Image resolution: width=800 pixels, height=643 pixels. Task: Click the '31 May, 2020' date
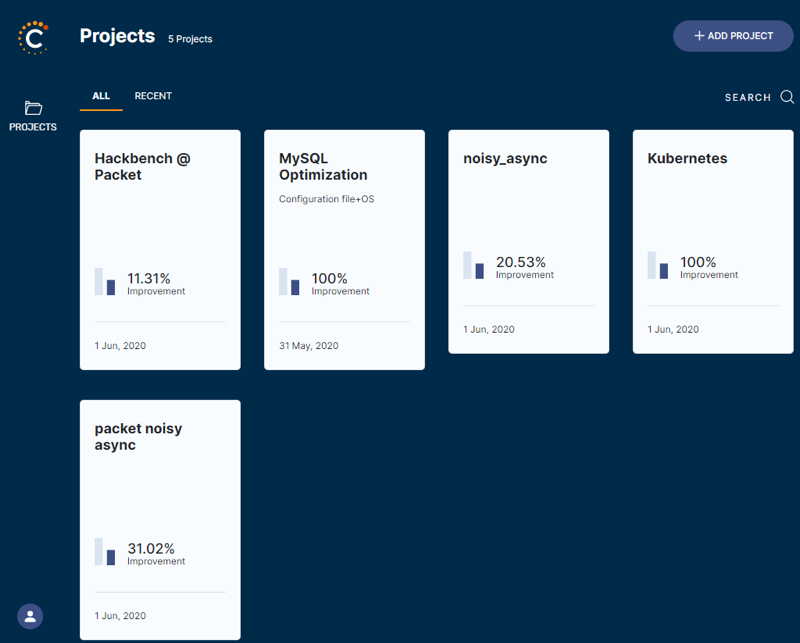309,345
